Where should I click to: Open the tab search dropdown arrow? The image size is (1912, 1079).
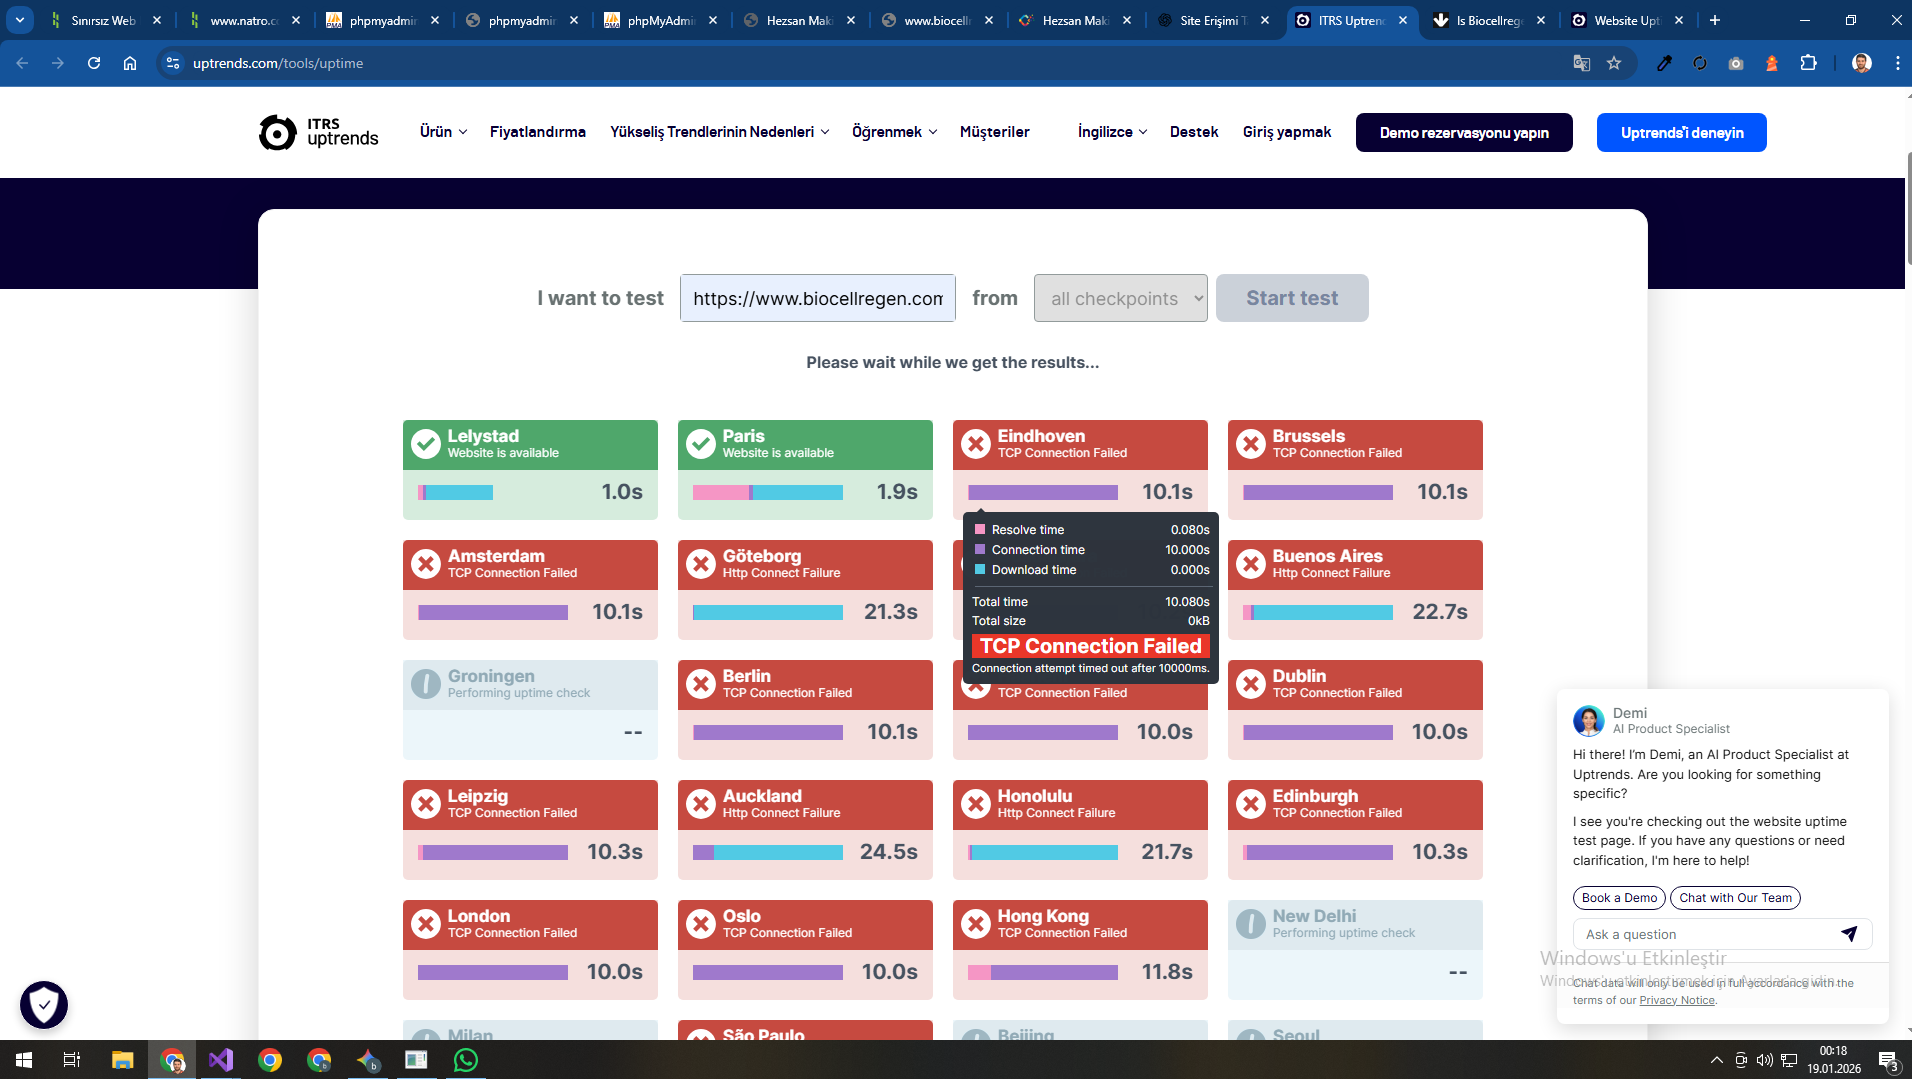pos(20,20)
